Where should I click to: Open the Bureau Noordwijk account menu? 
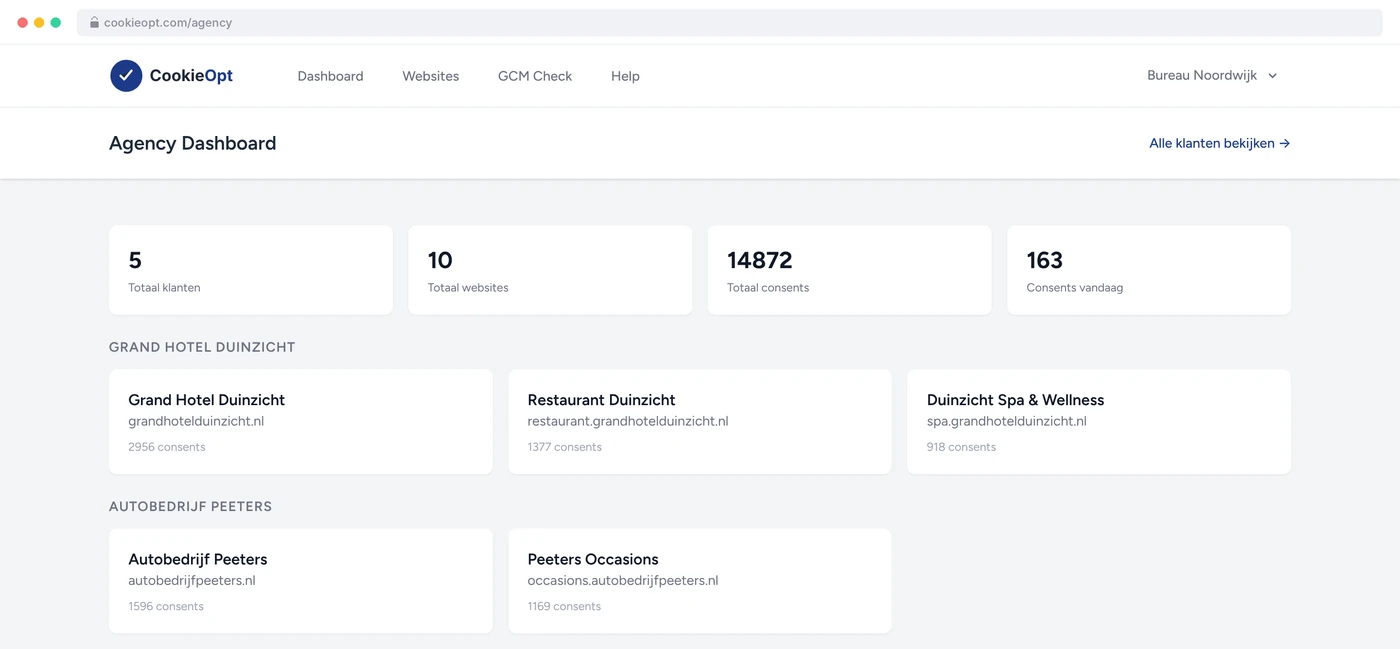(1212, 76)
